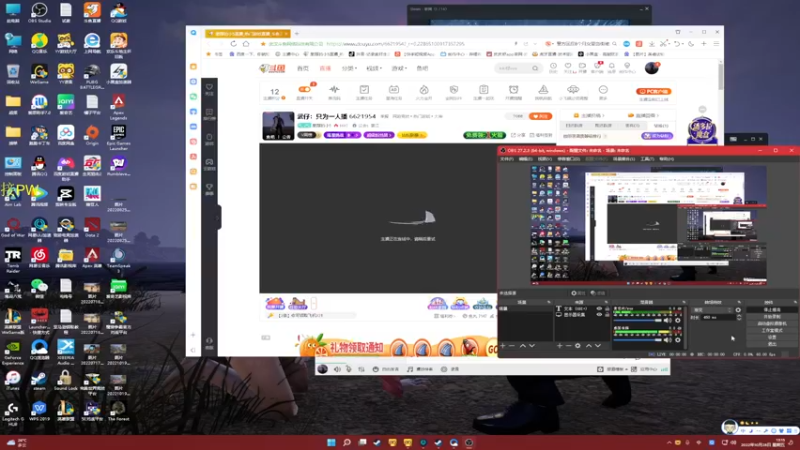800x450 pixels.
Task: Expand the 视频 dropdown in Douyu navigation
Action: pyautogui.click(x=373, y=68)
